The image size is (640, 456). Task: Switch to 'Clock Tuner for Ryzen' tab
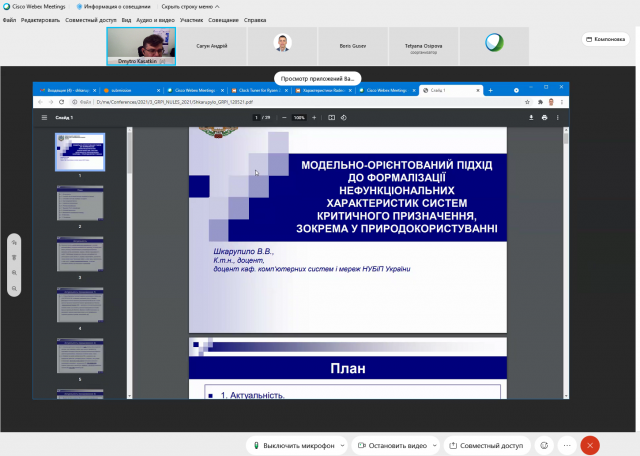pyautogui.click(x=260, y=90)
